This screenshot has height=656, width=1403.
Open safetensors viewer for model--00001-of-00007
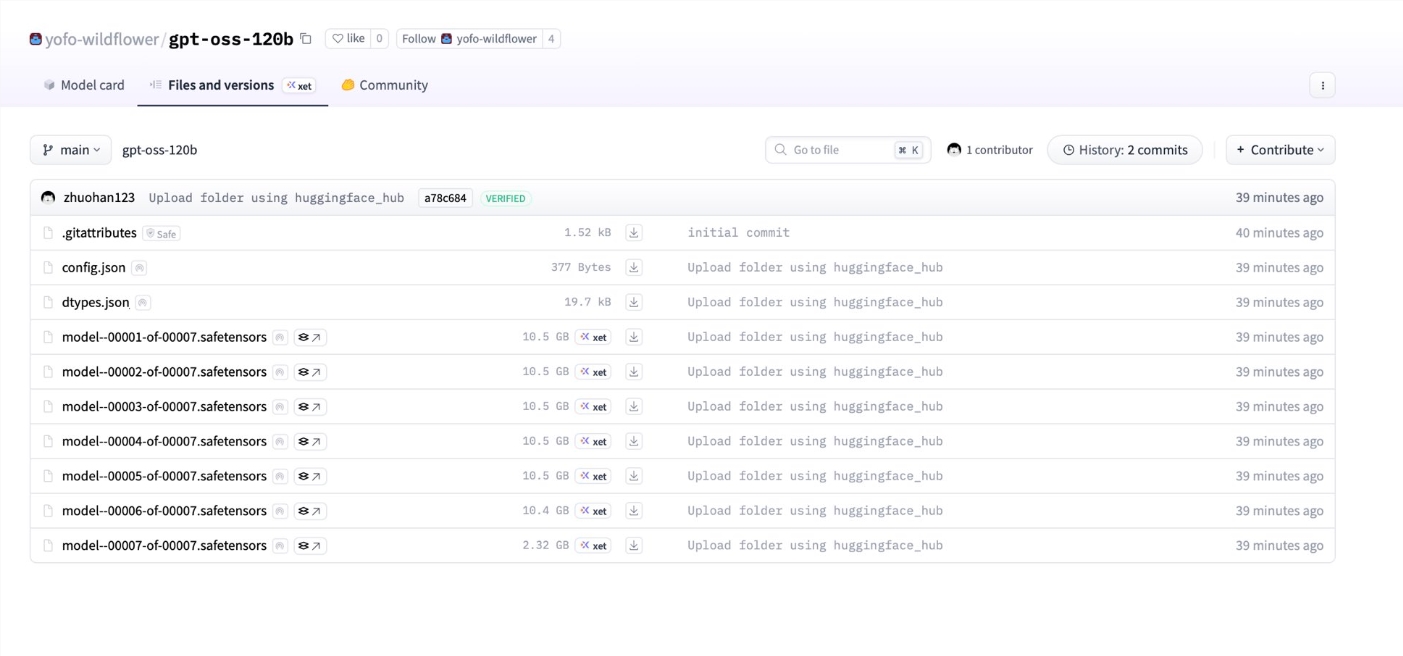(310, 338)
